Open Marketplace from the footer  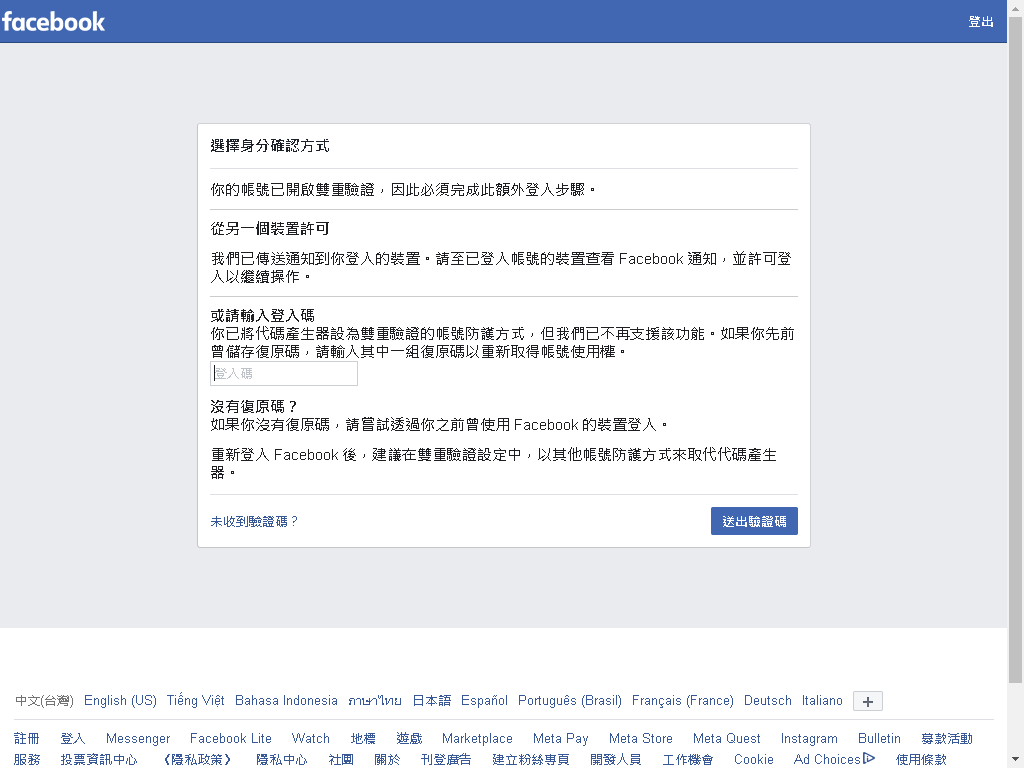(x=477, y=738)
